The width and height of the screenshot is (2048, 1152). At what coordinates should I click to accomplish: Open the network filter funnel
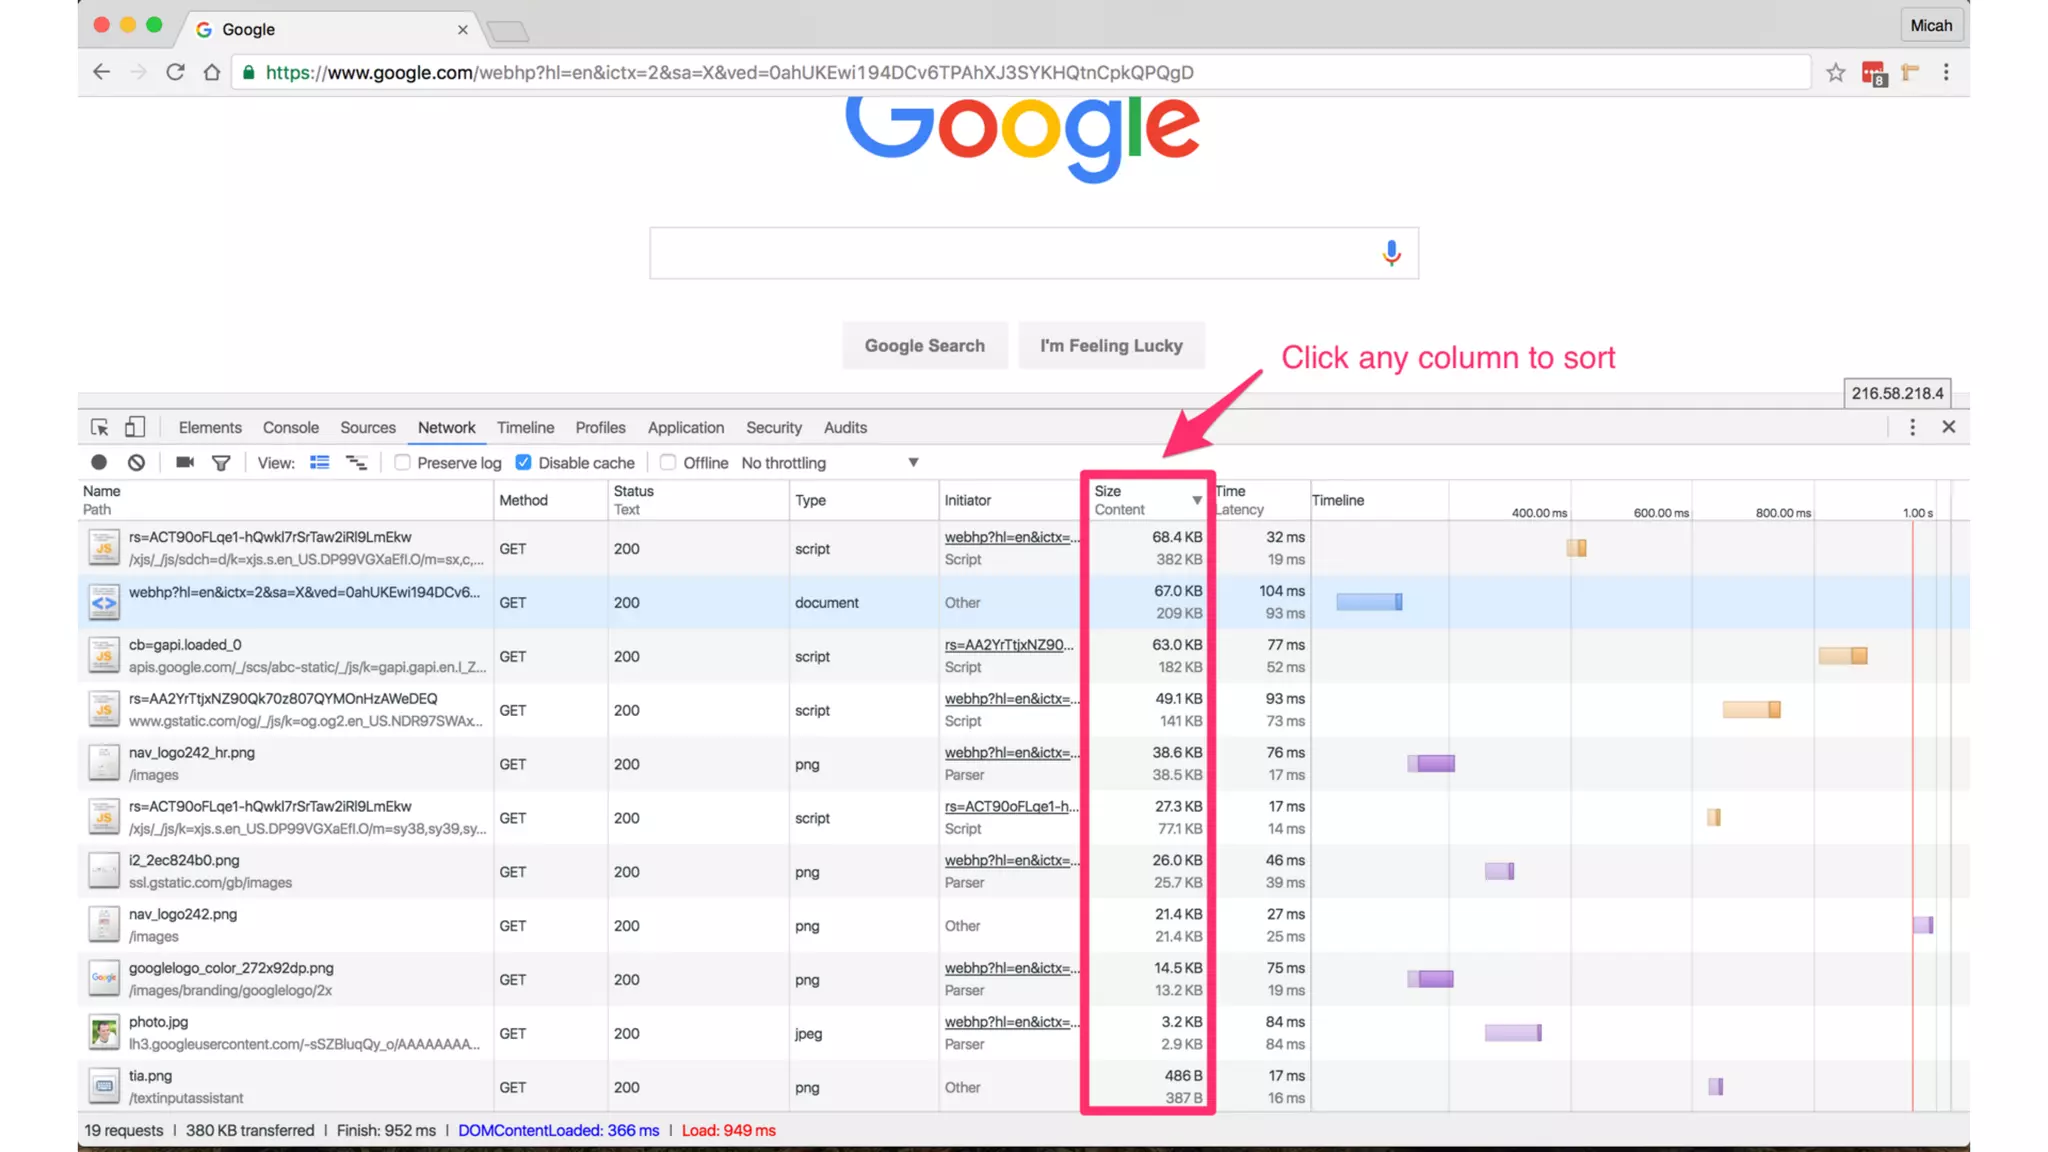pyautogui.click(x=221, y=462)
